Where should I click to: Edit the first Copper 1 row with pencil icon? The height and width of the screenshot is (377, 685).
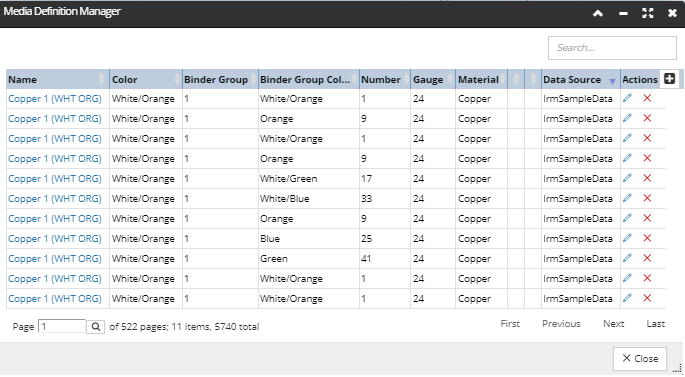627,98
